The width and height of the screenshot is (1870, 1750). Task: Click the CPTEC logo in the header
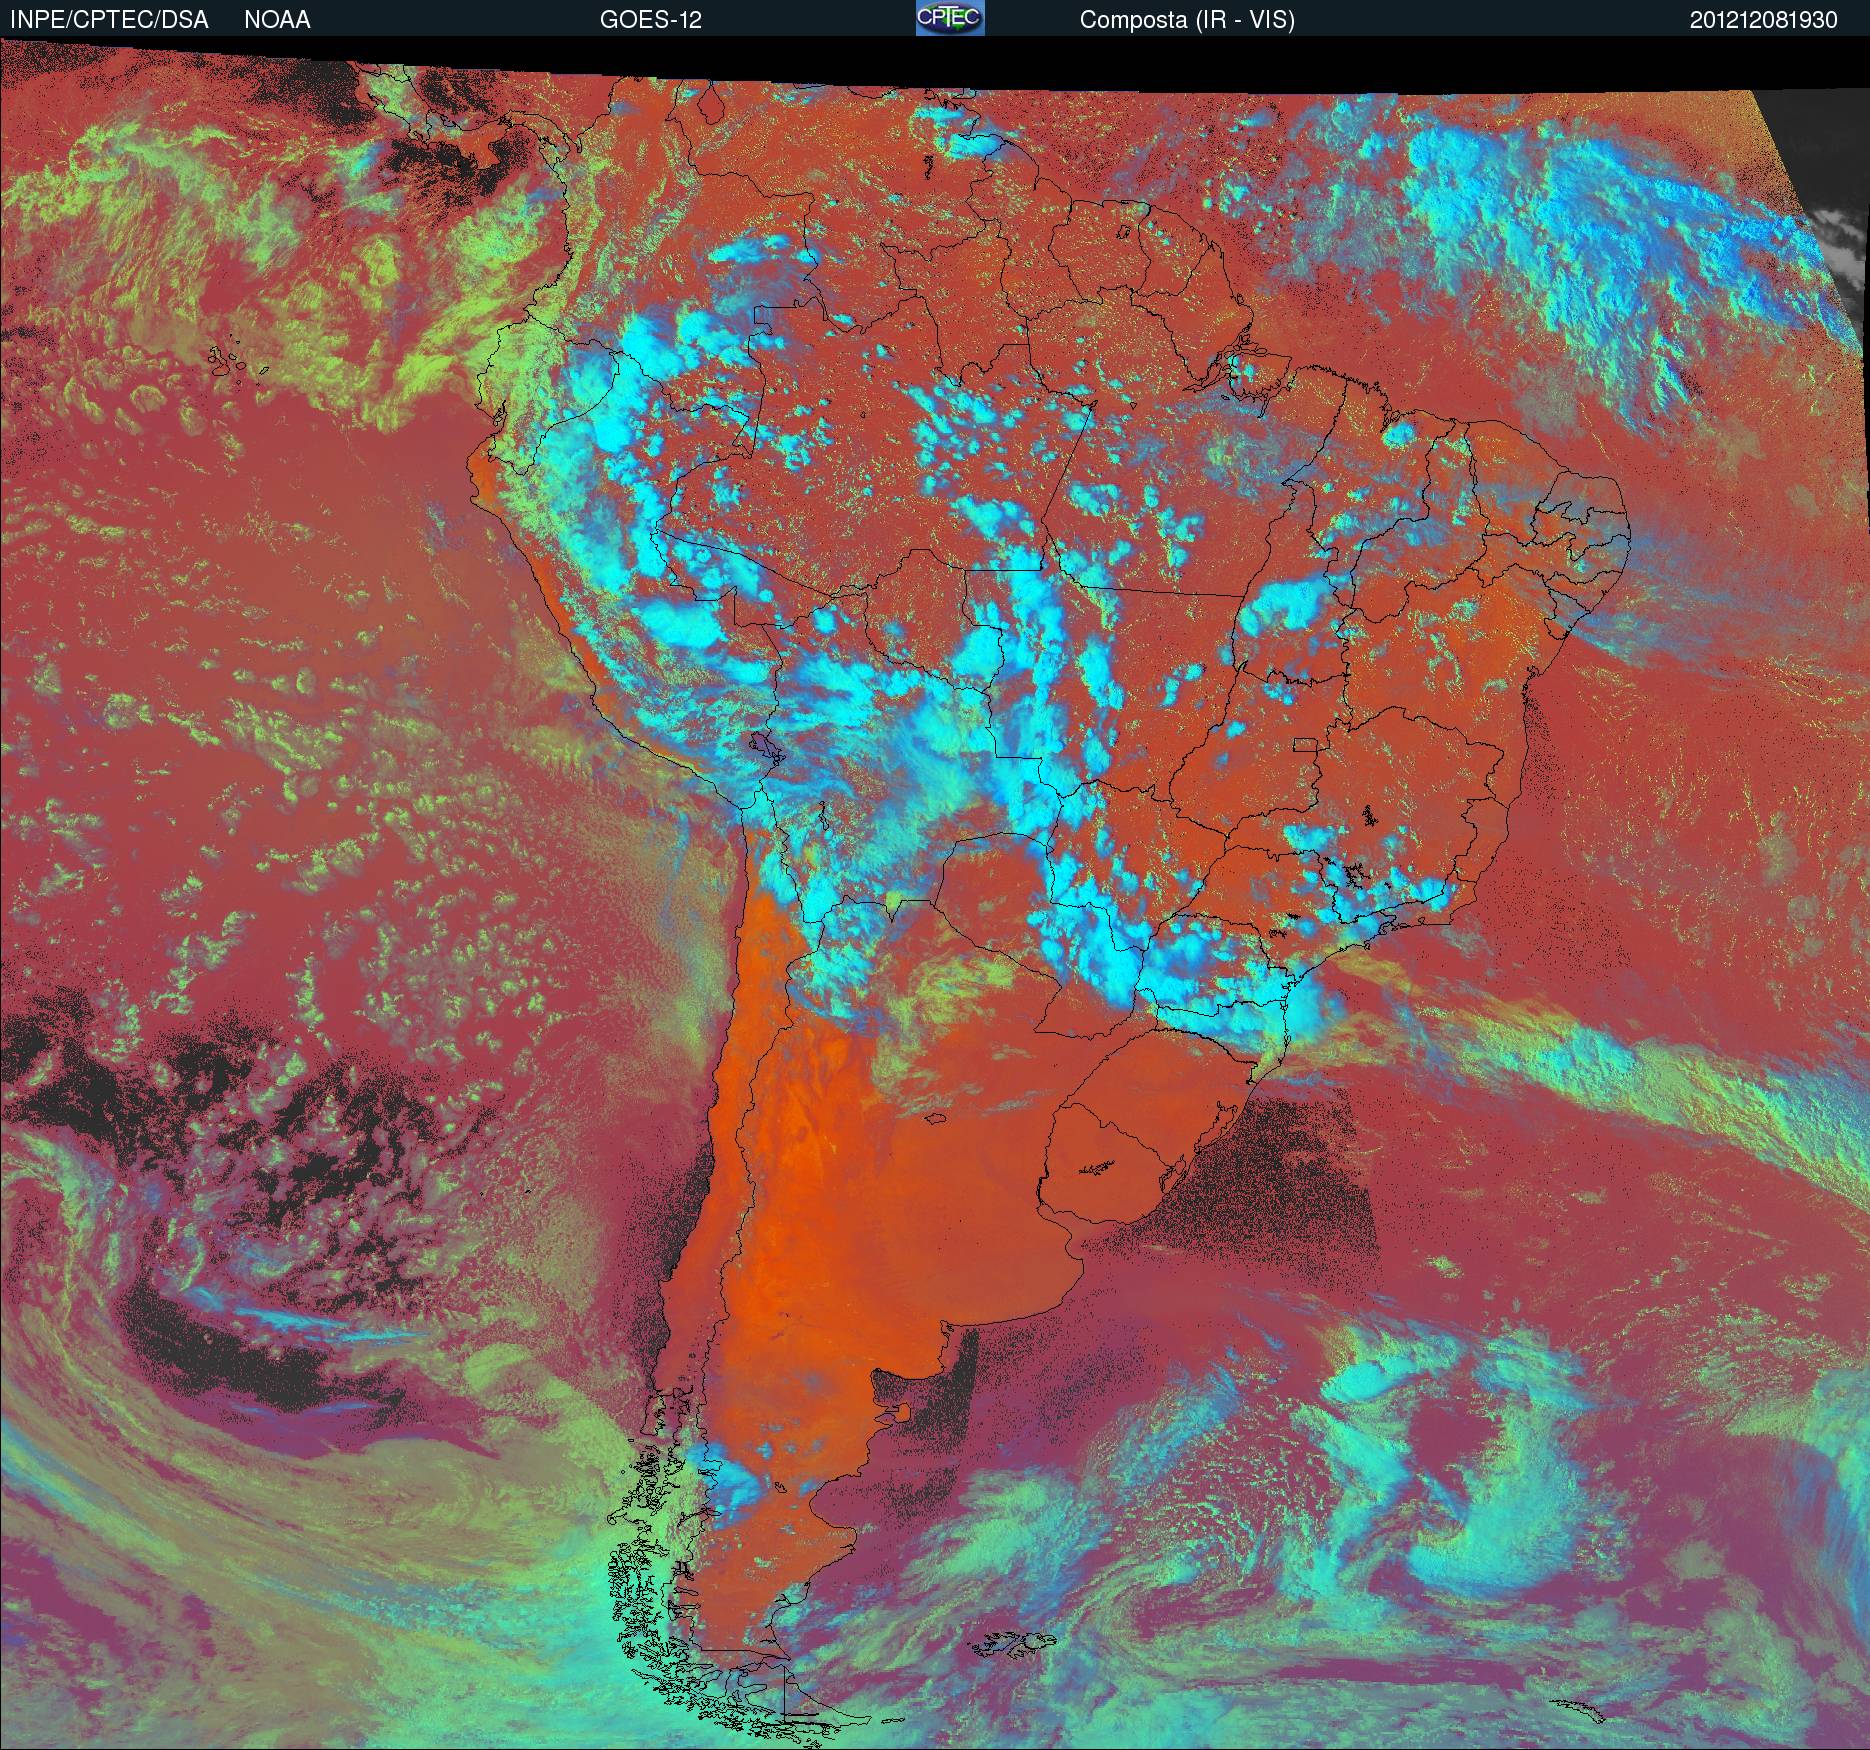pos(950,18)
